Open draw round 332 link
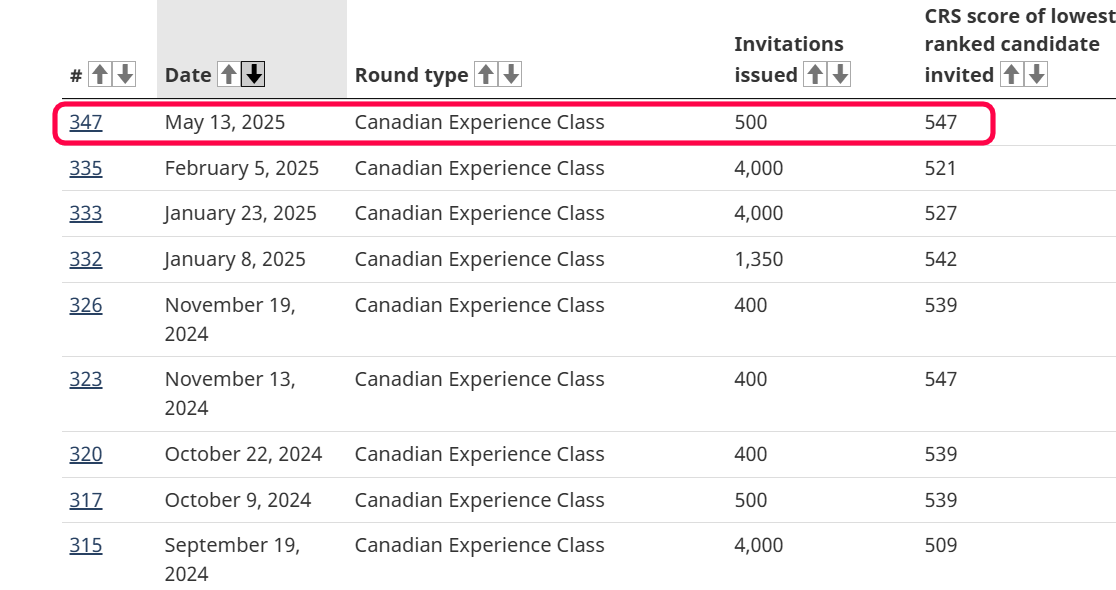 [85, 259]
